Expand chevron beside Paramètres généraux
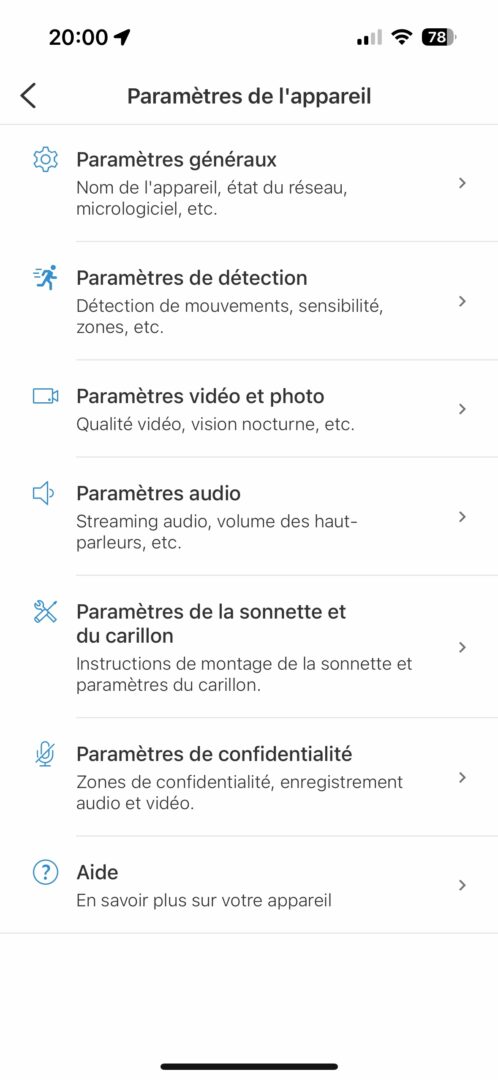 [x=463, y=183]
